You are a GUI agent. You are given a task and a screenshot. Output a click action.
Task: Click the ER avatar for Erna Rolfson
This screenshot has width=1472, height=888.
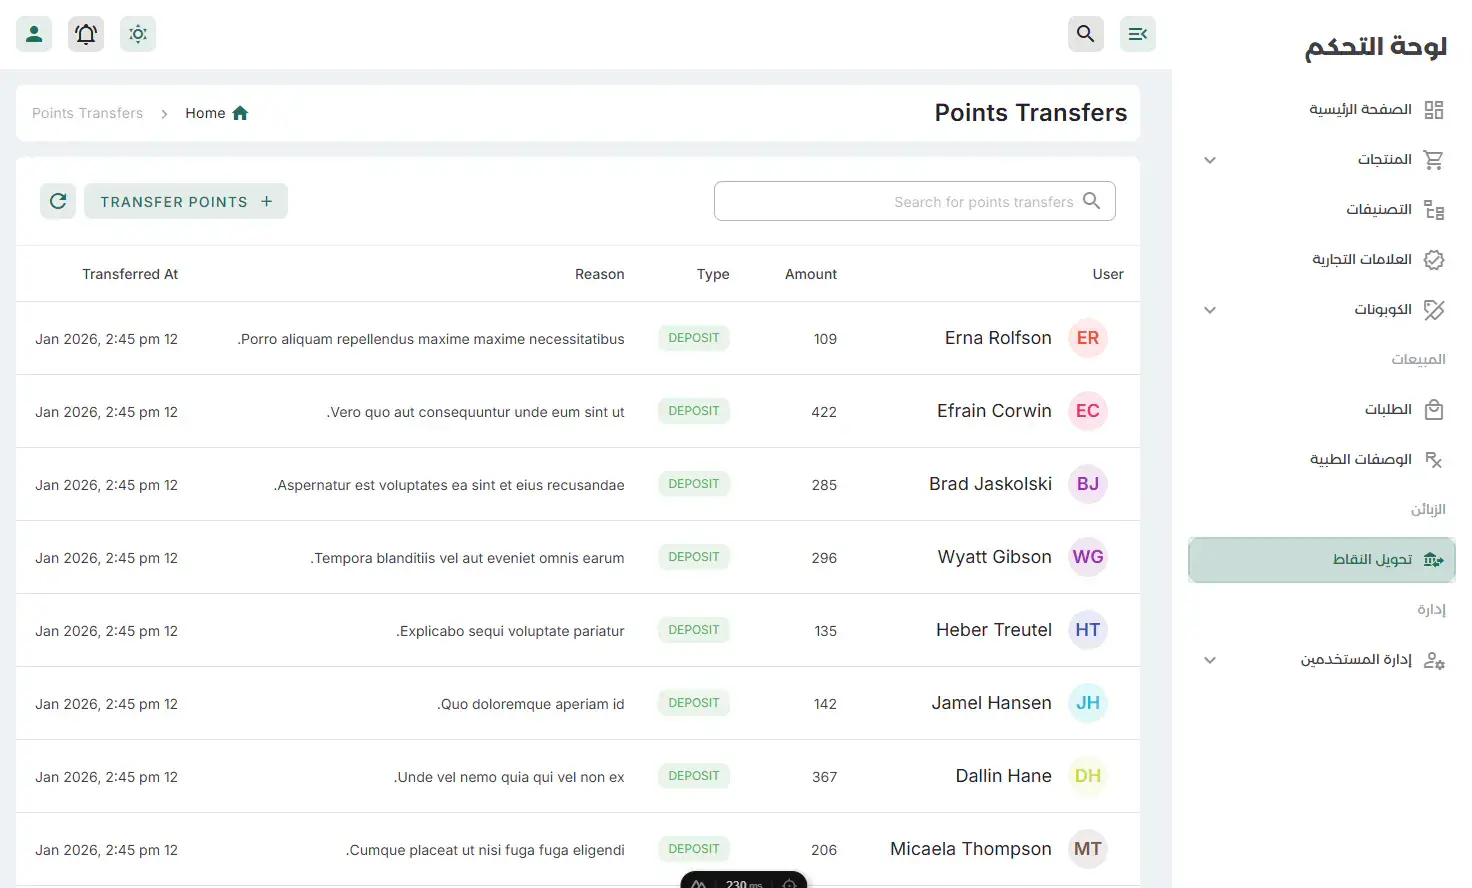pos(1088,338)
